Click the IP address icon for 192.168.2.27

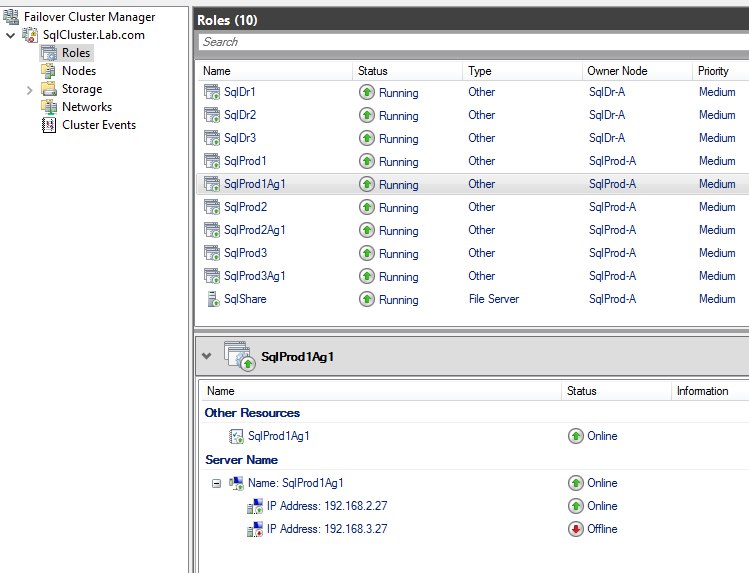tap(255, 506)
